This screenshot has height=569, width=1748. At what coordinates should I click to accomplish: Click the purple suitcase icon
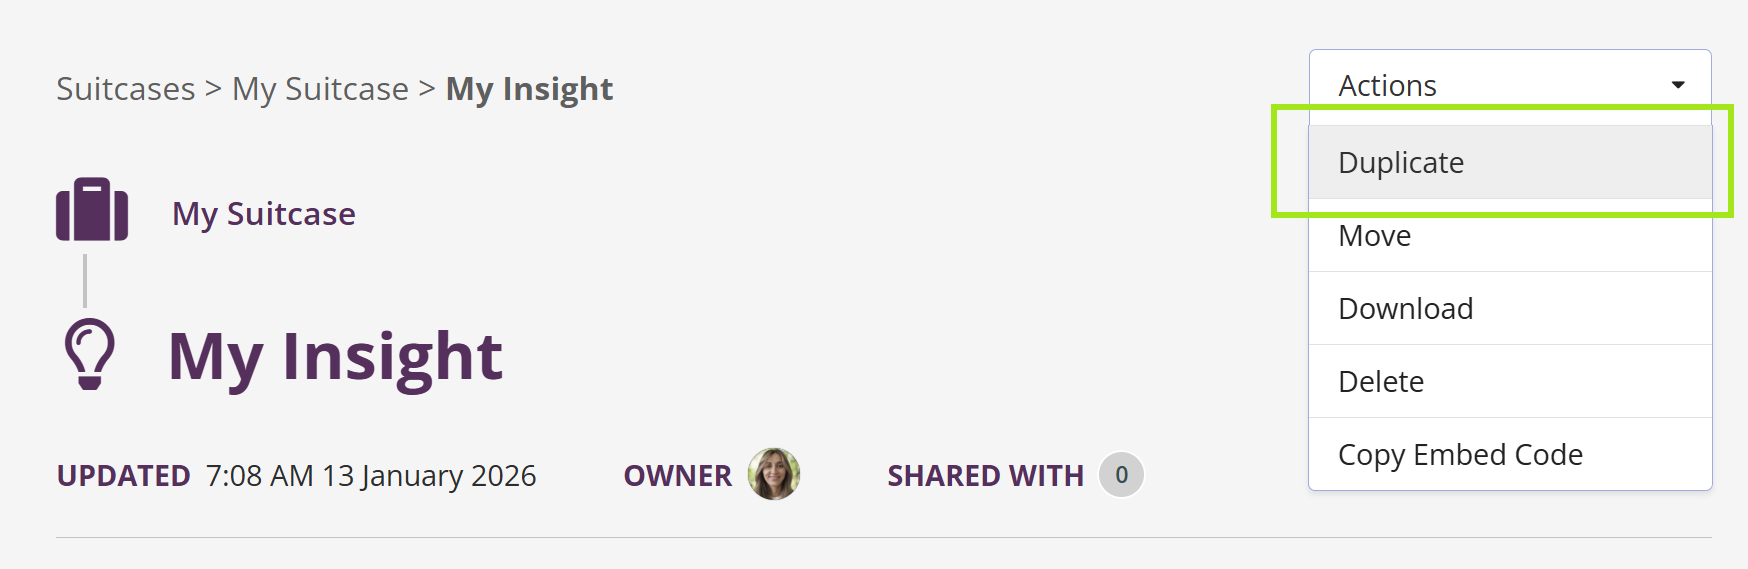[x=92, y=210]
